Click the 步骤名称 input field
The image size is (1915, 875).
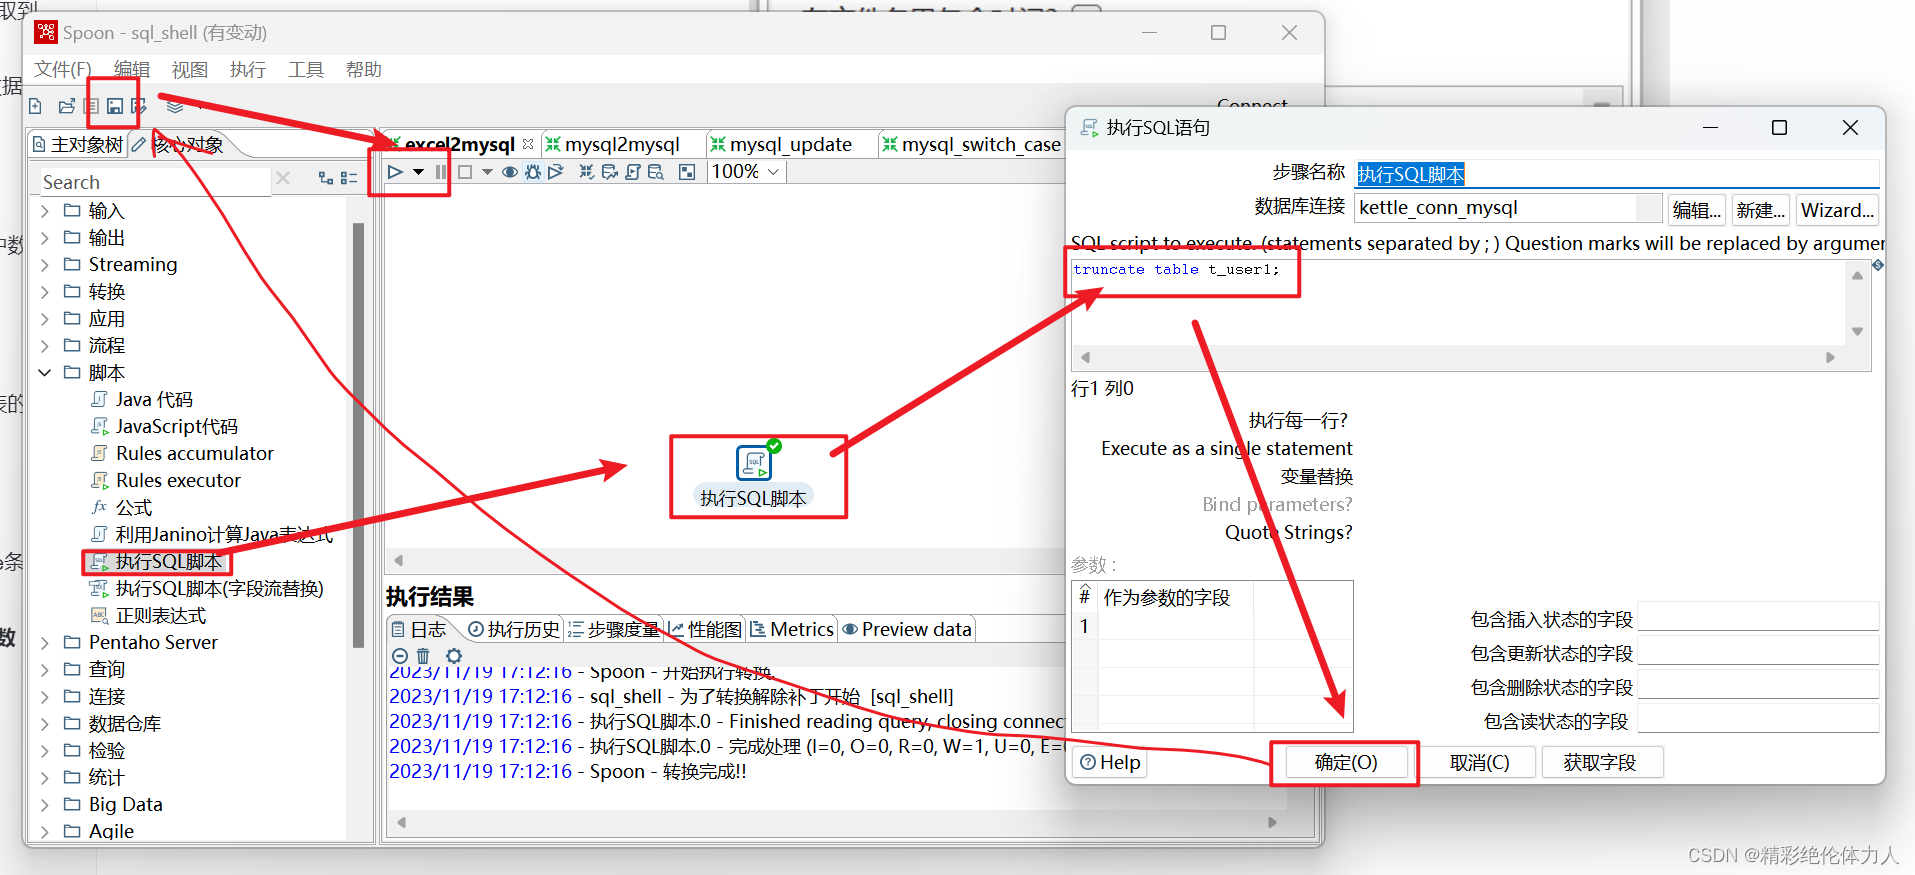point(1617,174)
